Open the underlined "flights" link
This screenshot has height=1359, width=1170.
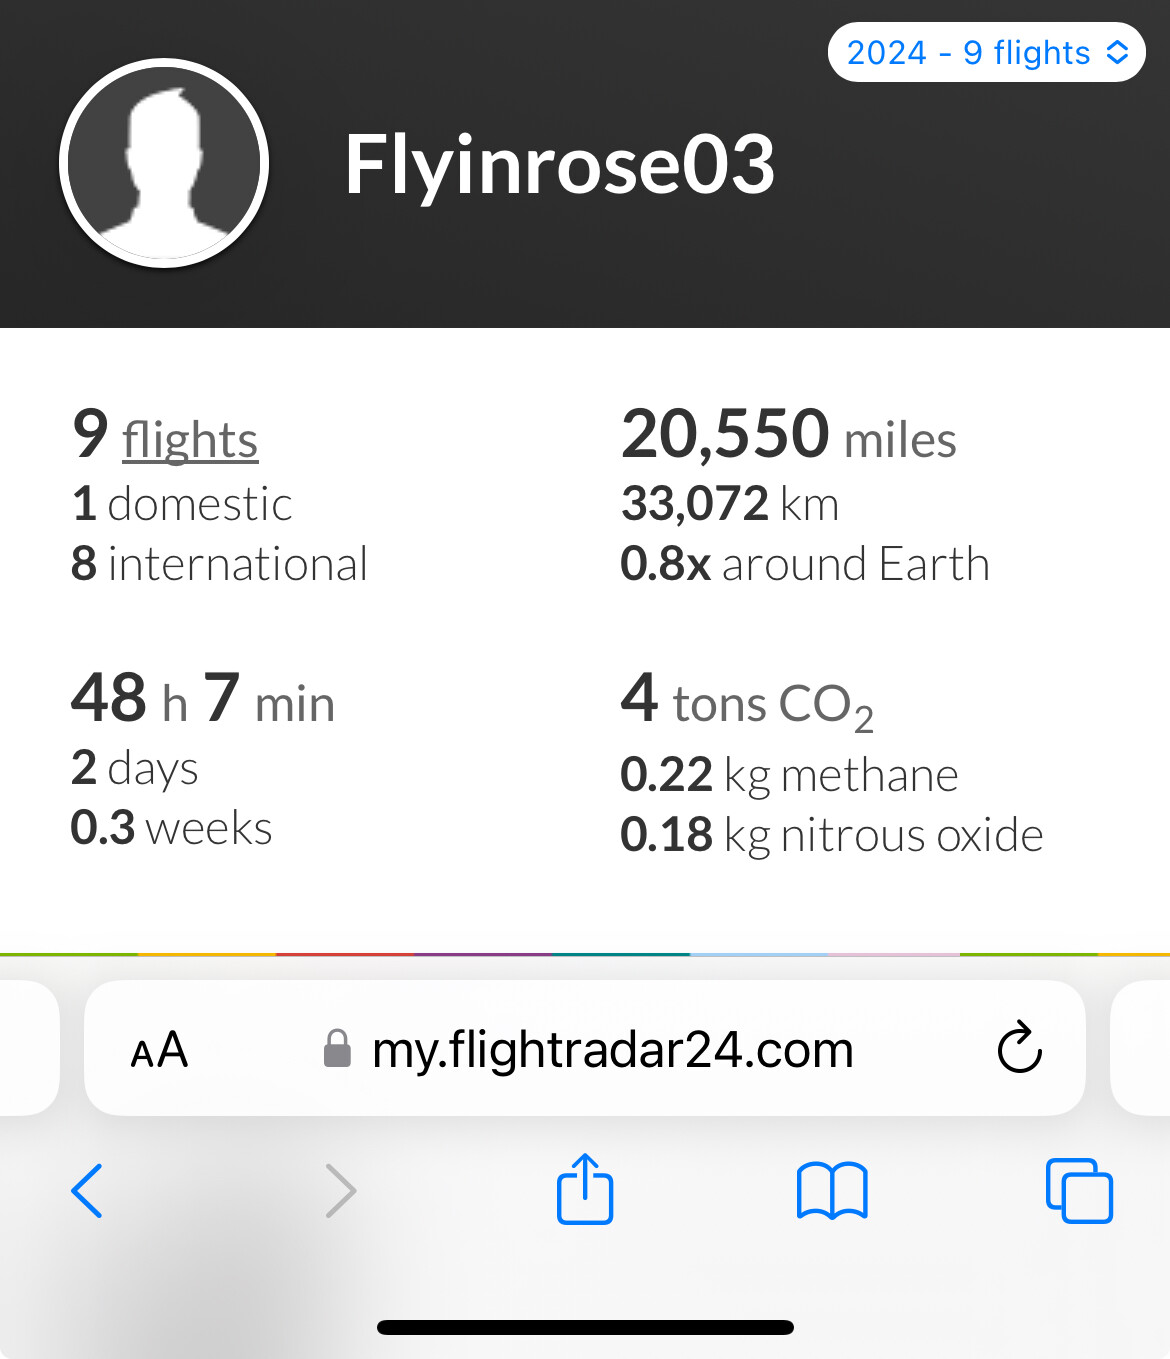tap(190, 440)
